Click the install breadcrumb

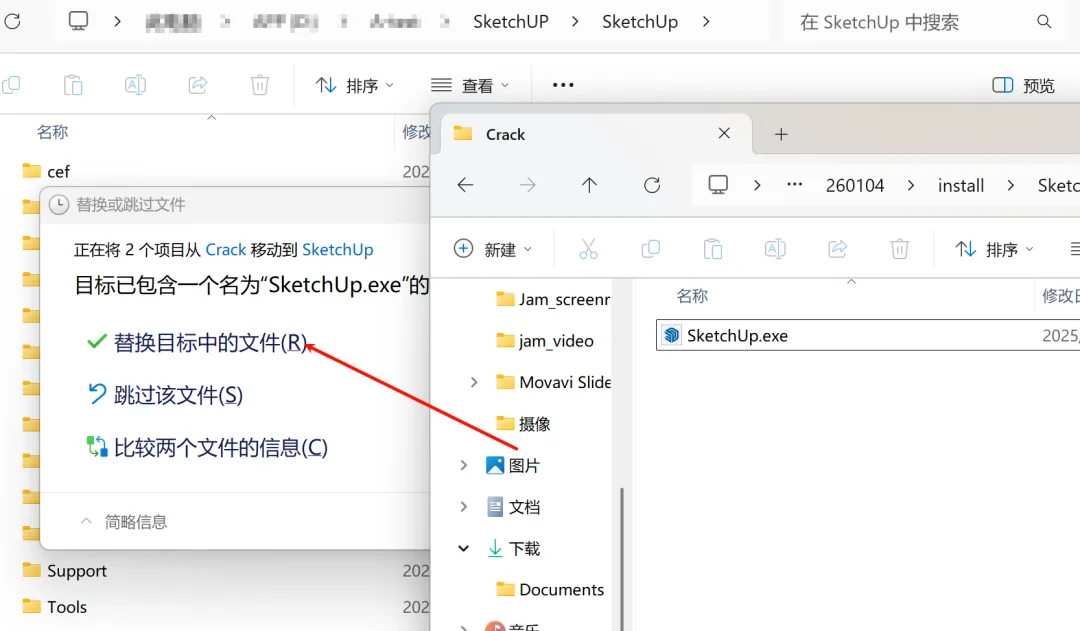point(961,185)
